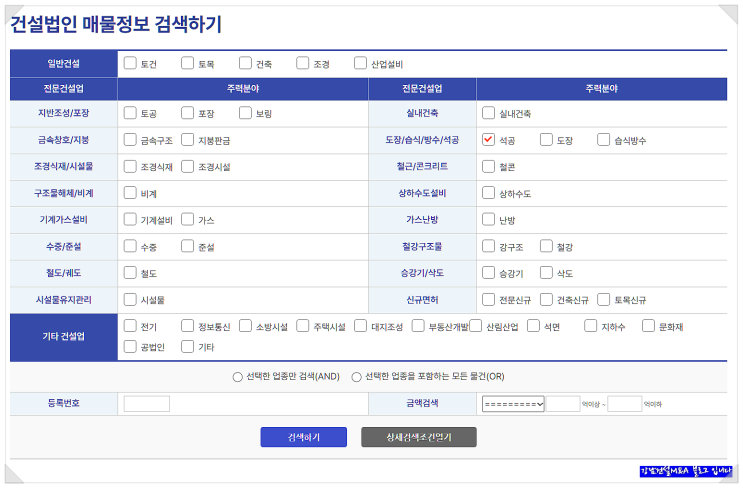Screen dimensions: 743x488
Task: Check the 수중 checkbox
Action: click(130, 246)
